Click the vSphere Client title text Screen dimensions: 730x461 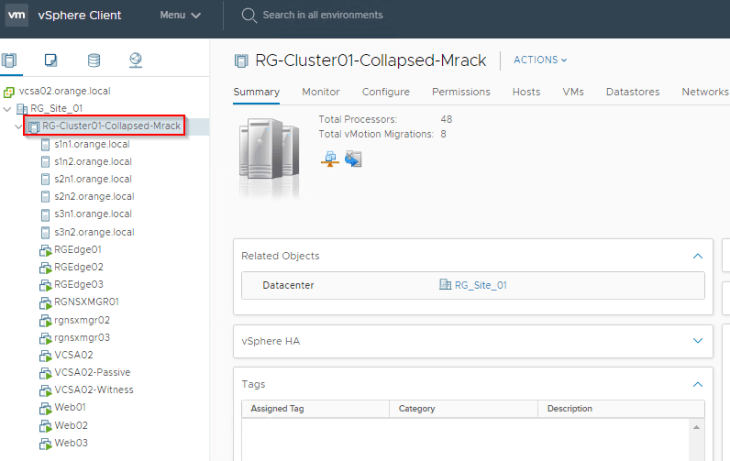[x=80, y=15]
